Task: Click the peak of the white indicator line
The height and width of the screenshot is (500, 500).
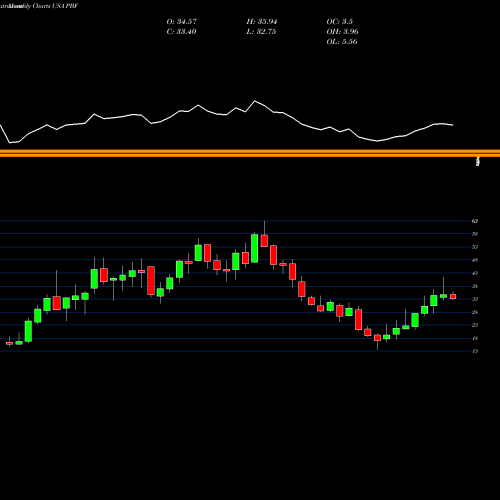Action: tap(255, 101)
